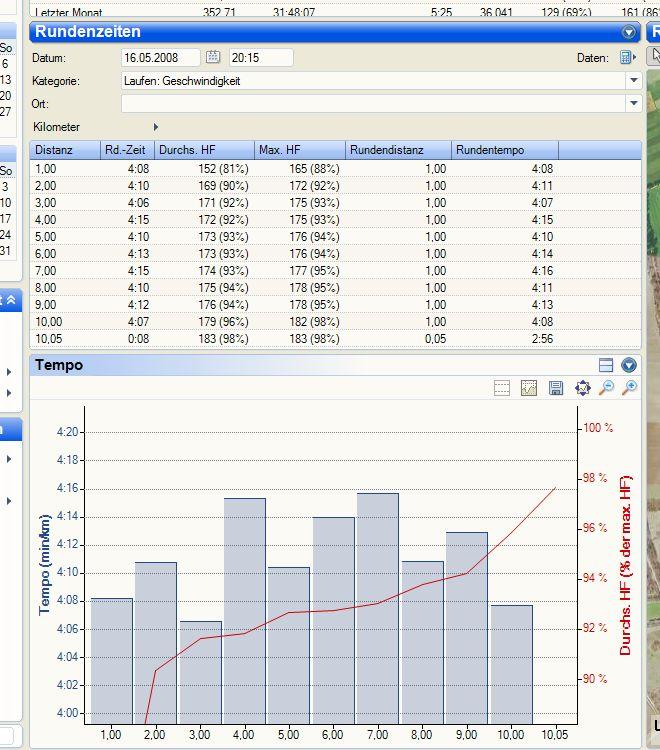The image size is (660, 750).
Task: Sort by the Max. HF column header
Action: coord(300,150)
